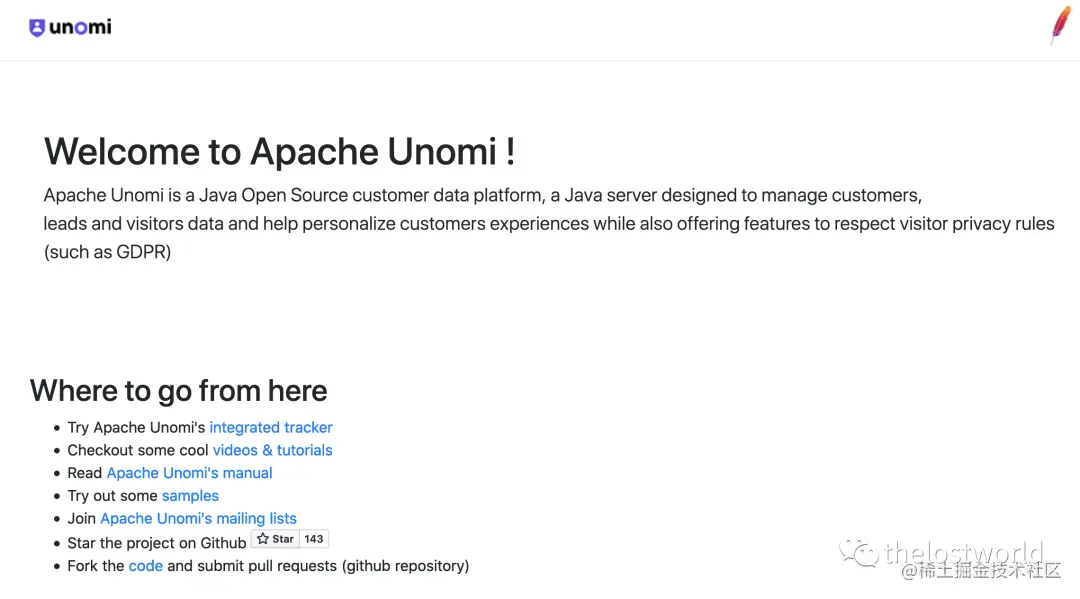This screenshot has width=1080, height=599.
Task: Go to the samples link
Action: pos(190,496)
